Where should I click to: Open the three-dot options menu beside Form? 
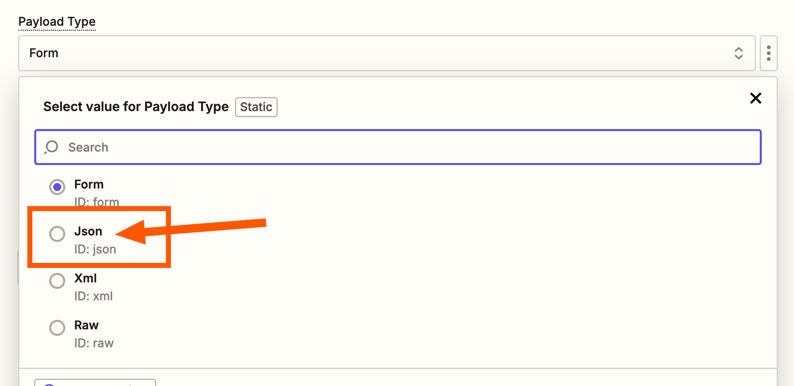(768, 53)
